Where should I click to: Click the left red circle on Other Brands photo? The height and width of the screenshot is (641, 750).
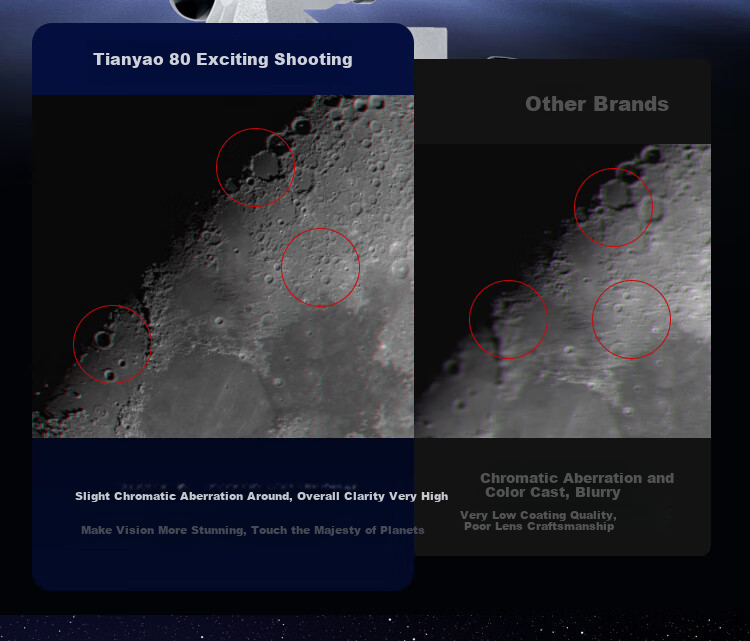click(x=508, y=319)
